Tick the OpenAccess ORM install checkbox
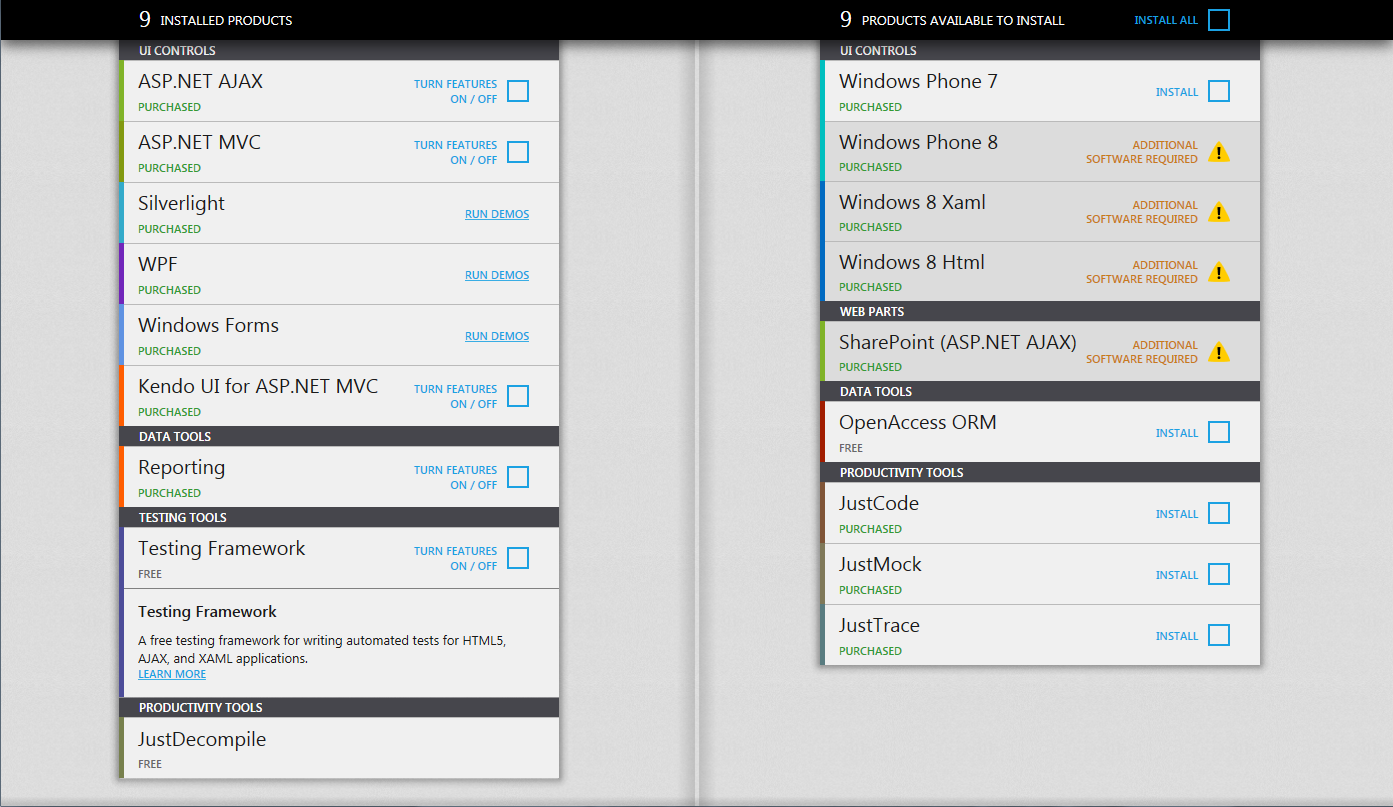The width and height of the screenshot is (1393, 807). click(1219, 432)
